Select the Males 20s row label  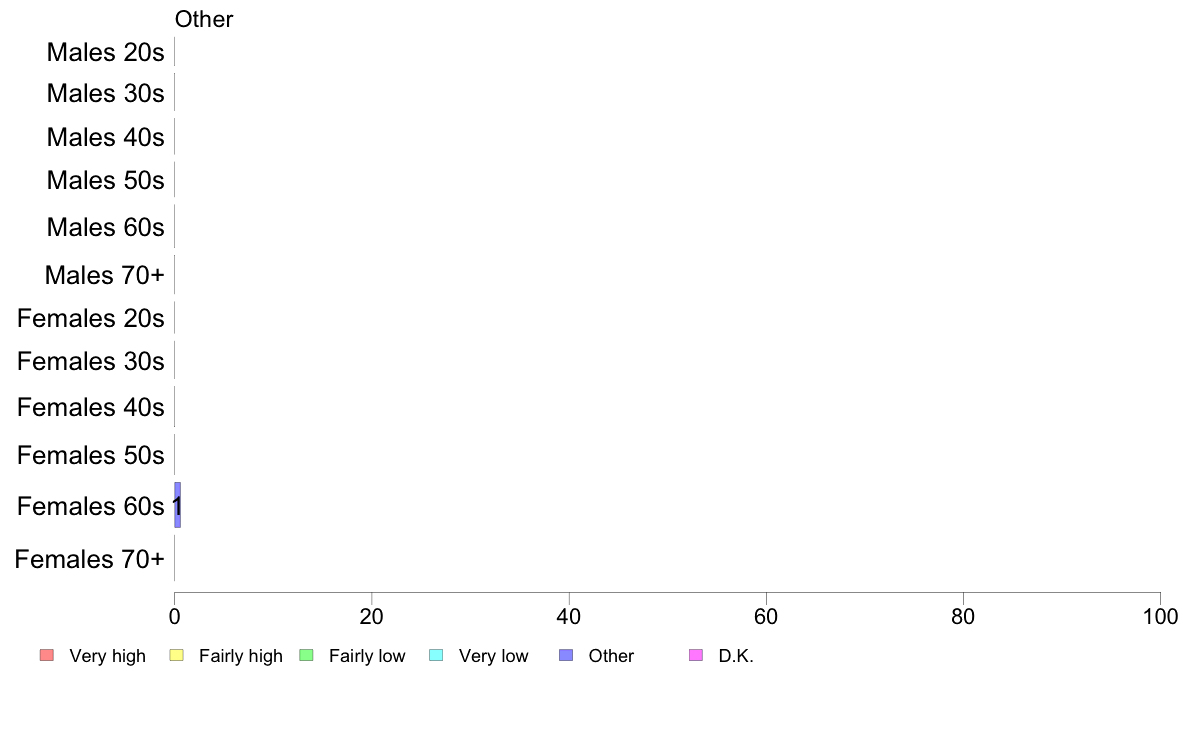tap(105, 52)
